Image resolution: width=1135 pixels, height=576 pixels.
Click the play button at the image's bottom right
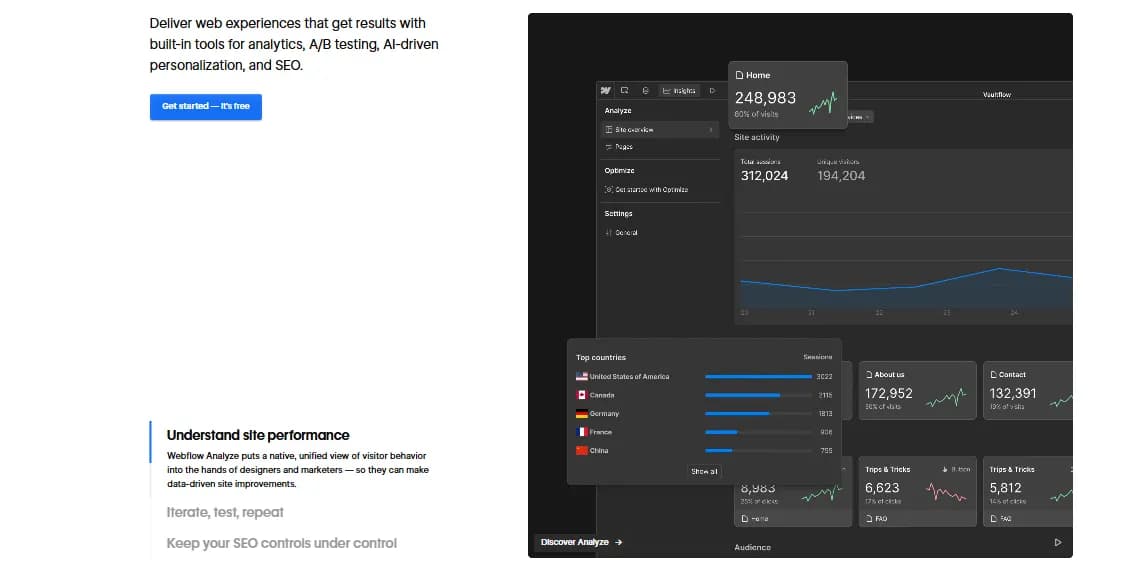(1058, 543)
